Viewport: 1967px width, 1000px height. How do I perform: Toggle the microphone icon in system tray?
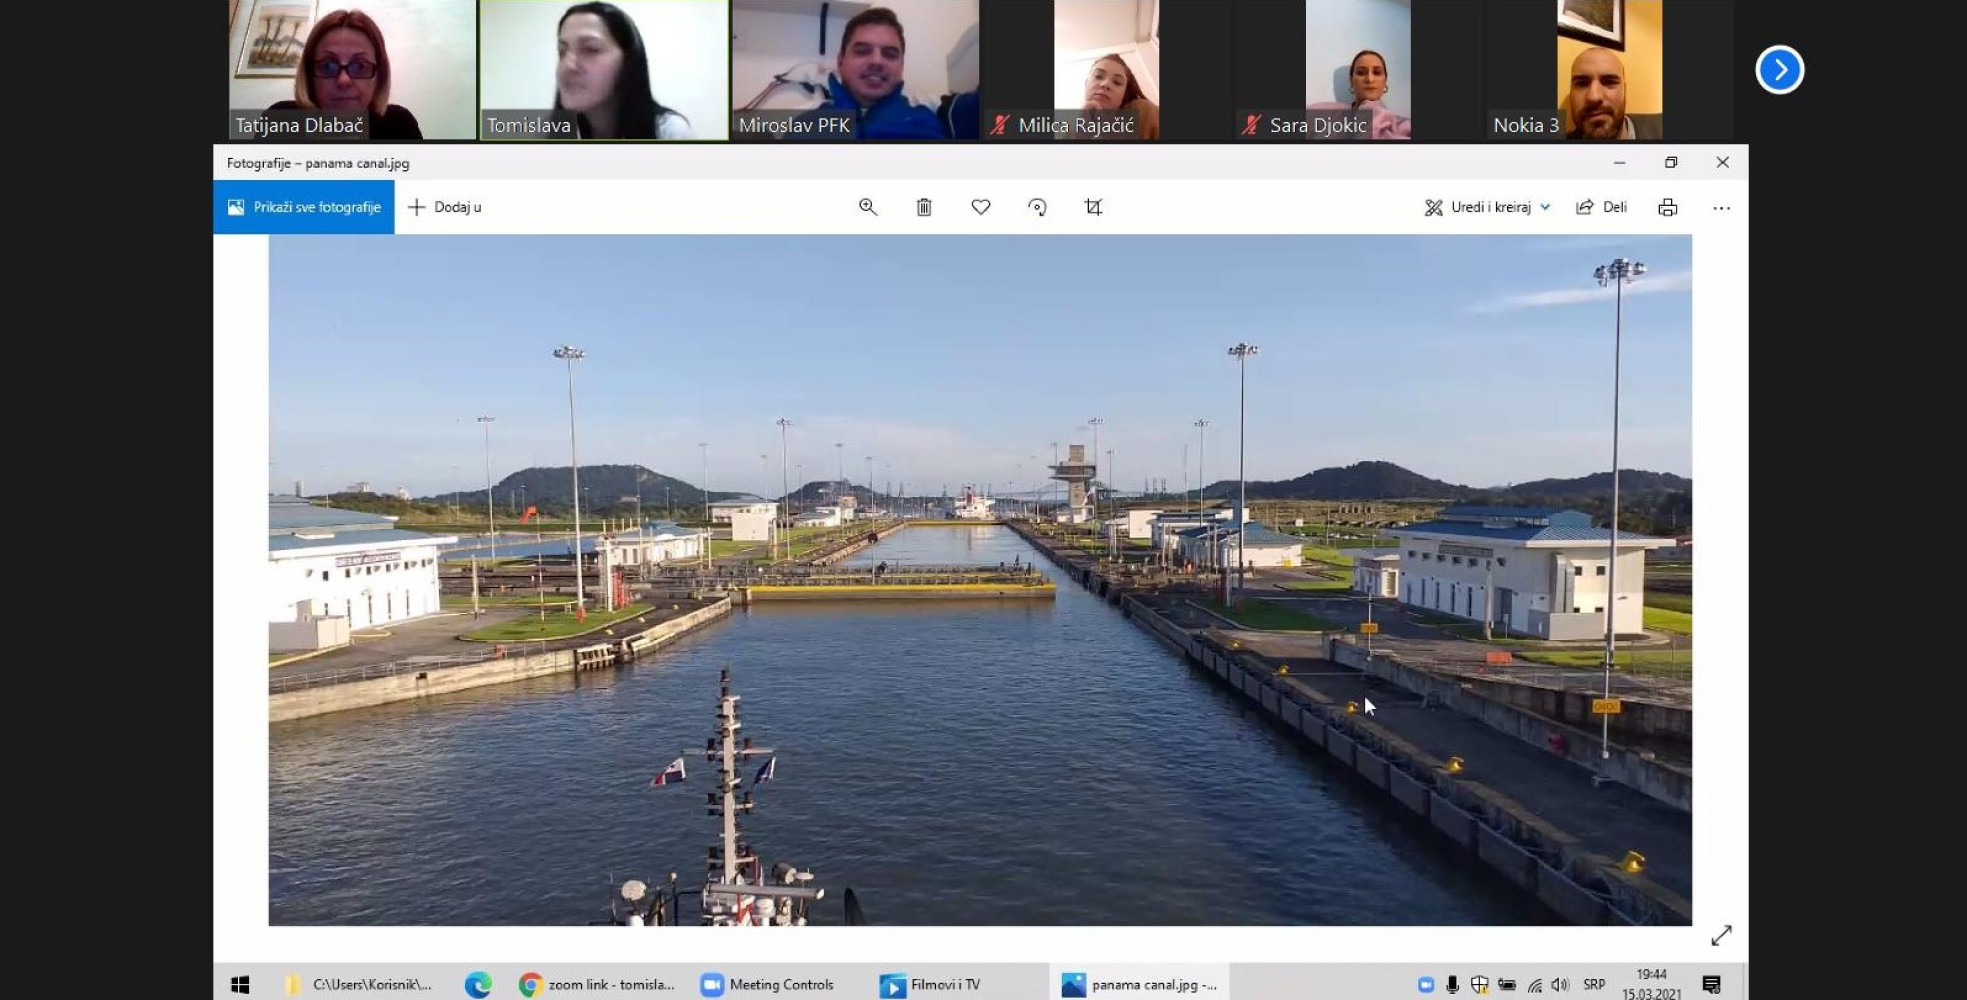click(x=1452, y=985)
